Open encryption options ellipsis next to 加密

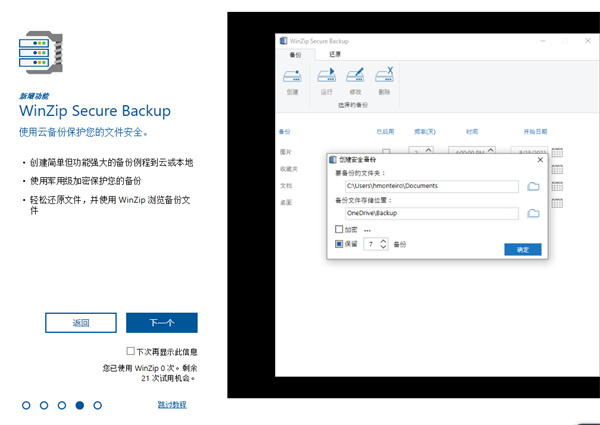tap(367, 230)
